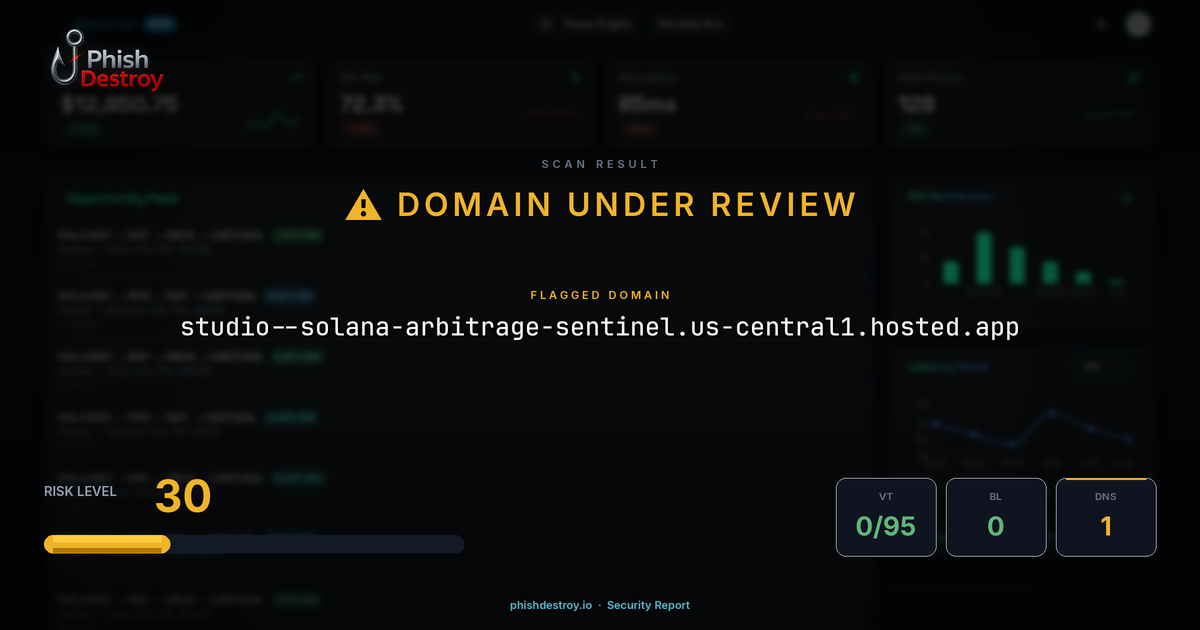Open the user avatar in the top-right corner
Viewport: 1200px width, 630px height.
point(1138,23)
